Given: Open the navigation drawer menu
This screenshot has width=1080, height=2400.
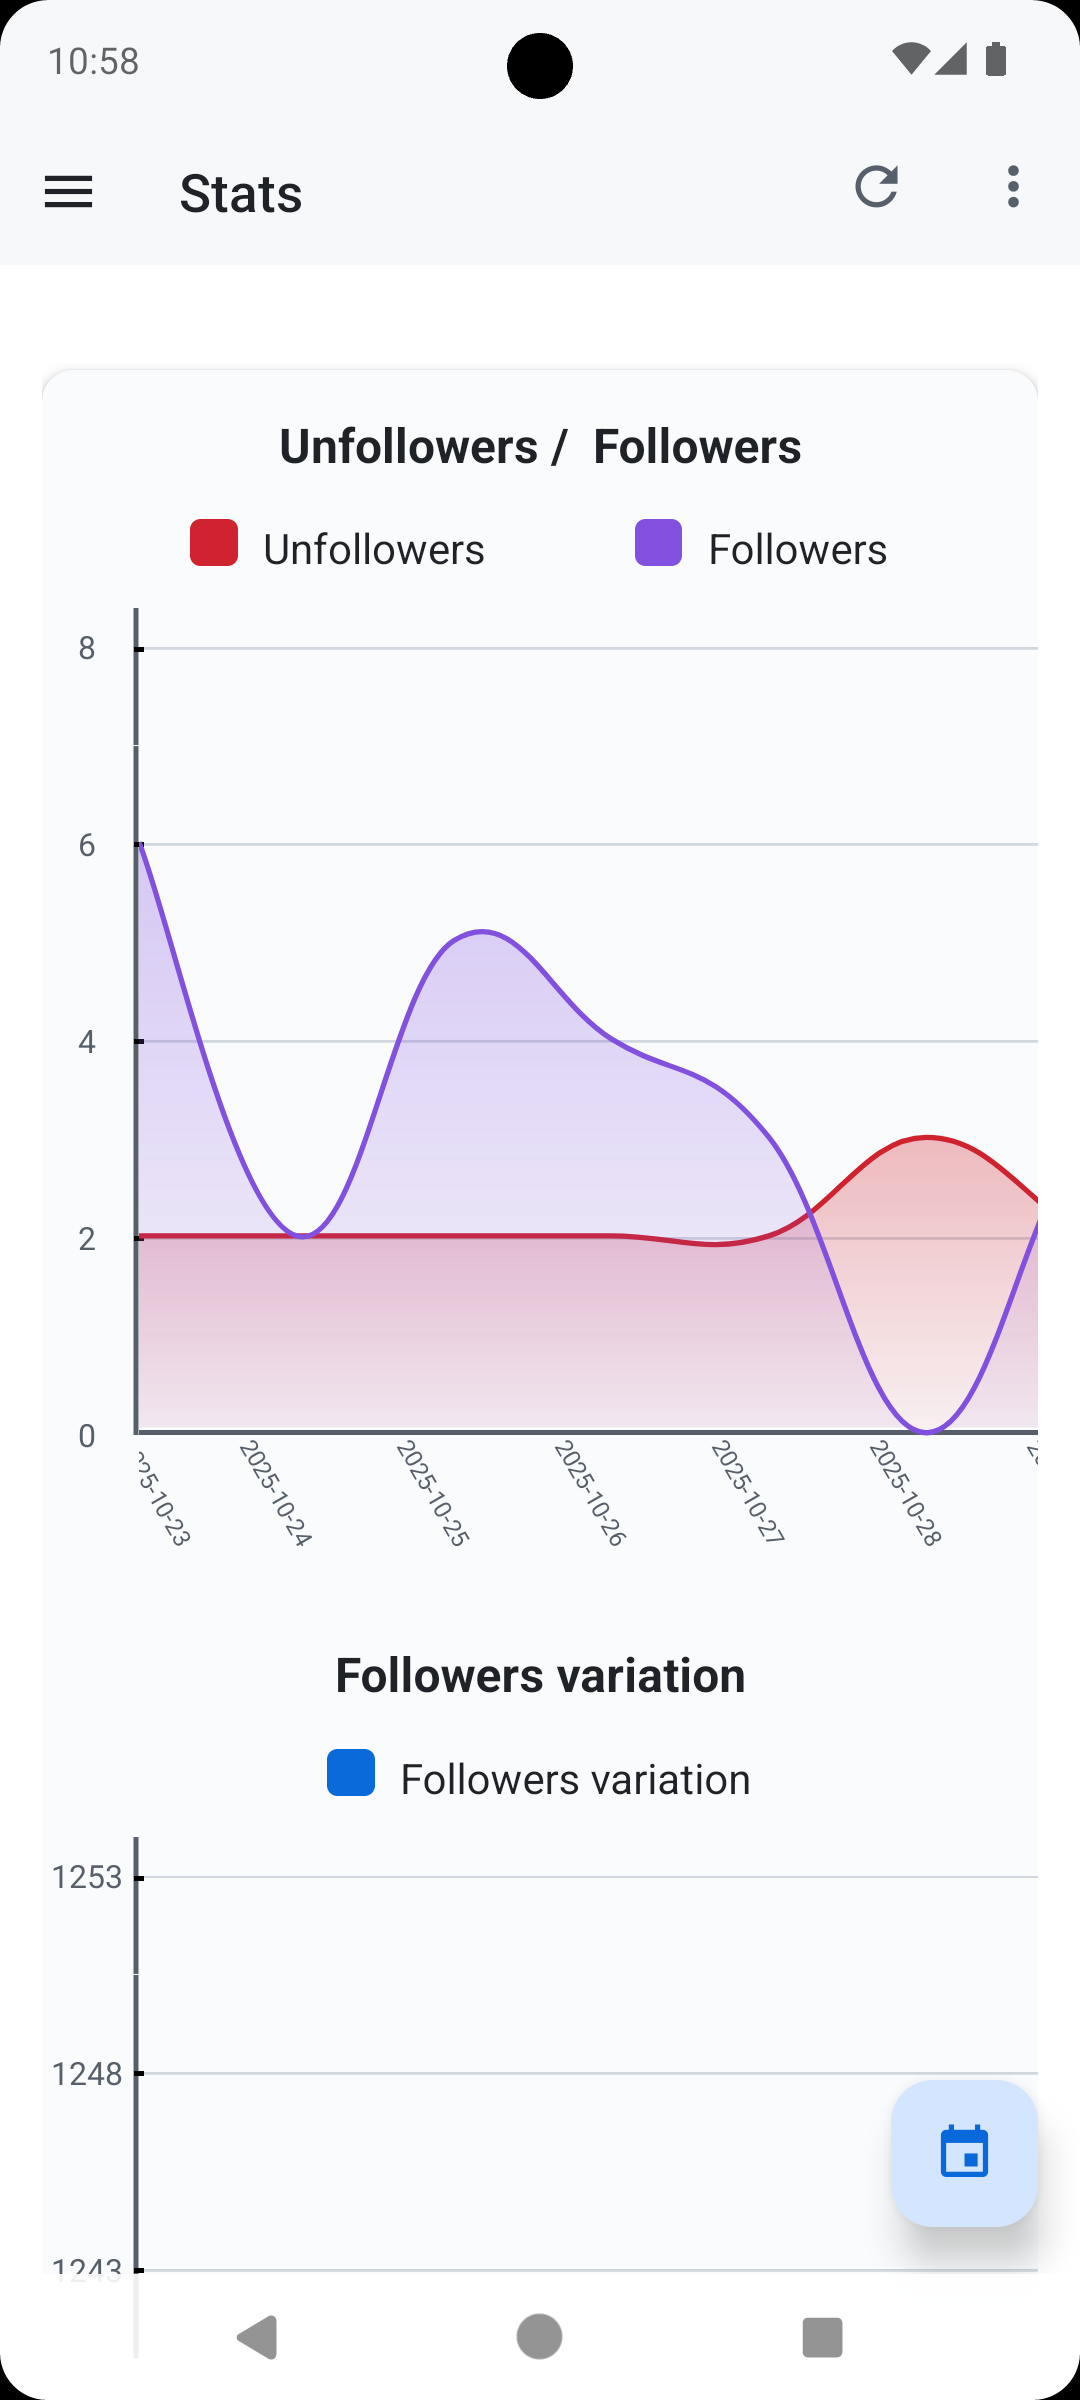Looking at the screenshot, I should pyautogui.click(x=68, y=191).
